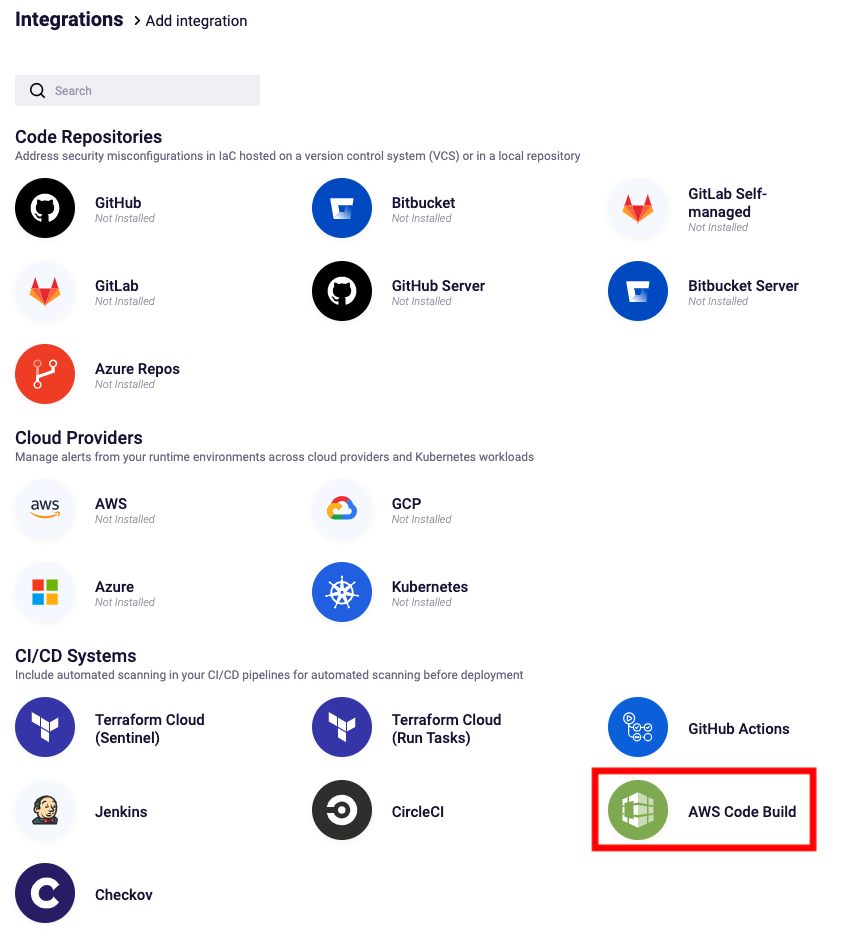Screen dimensions: 844x938
Task: Click into the Search input field
Action: coord(138,90)
